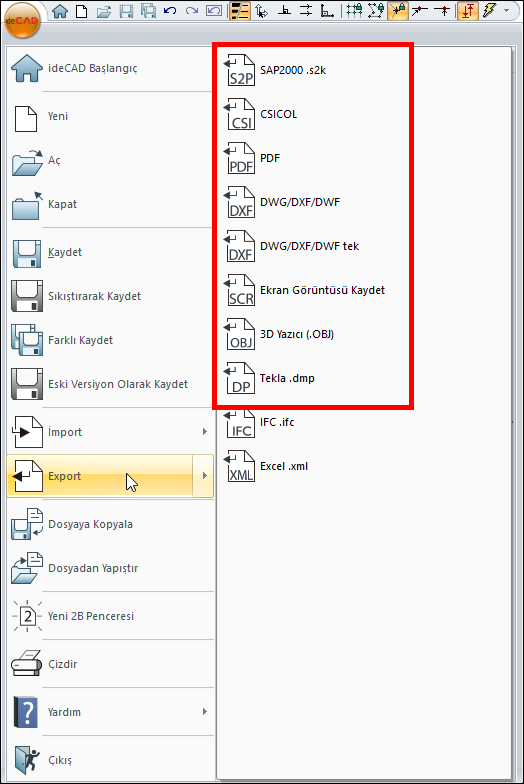Click the ideCAD orange application button
This screenshot has height=784, width=524.
[22, 20]
